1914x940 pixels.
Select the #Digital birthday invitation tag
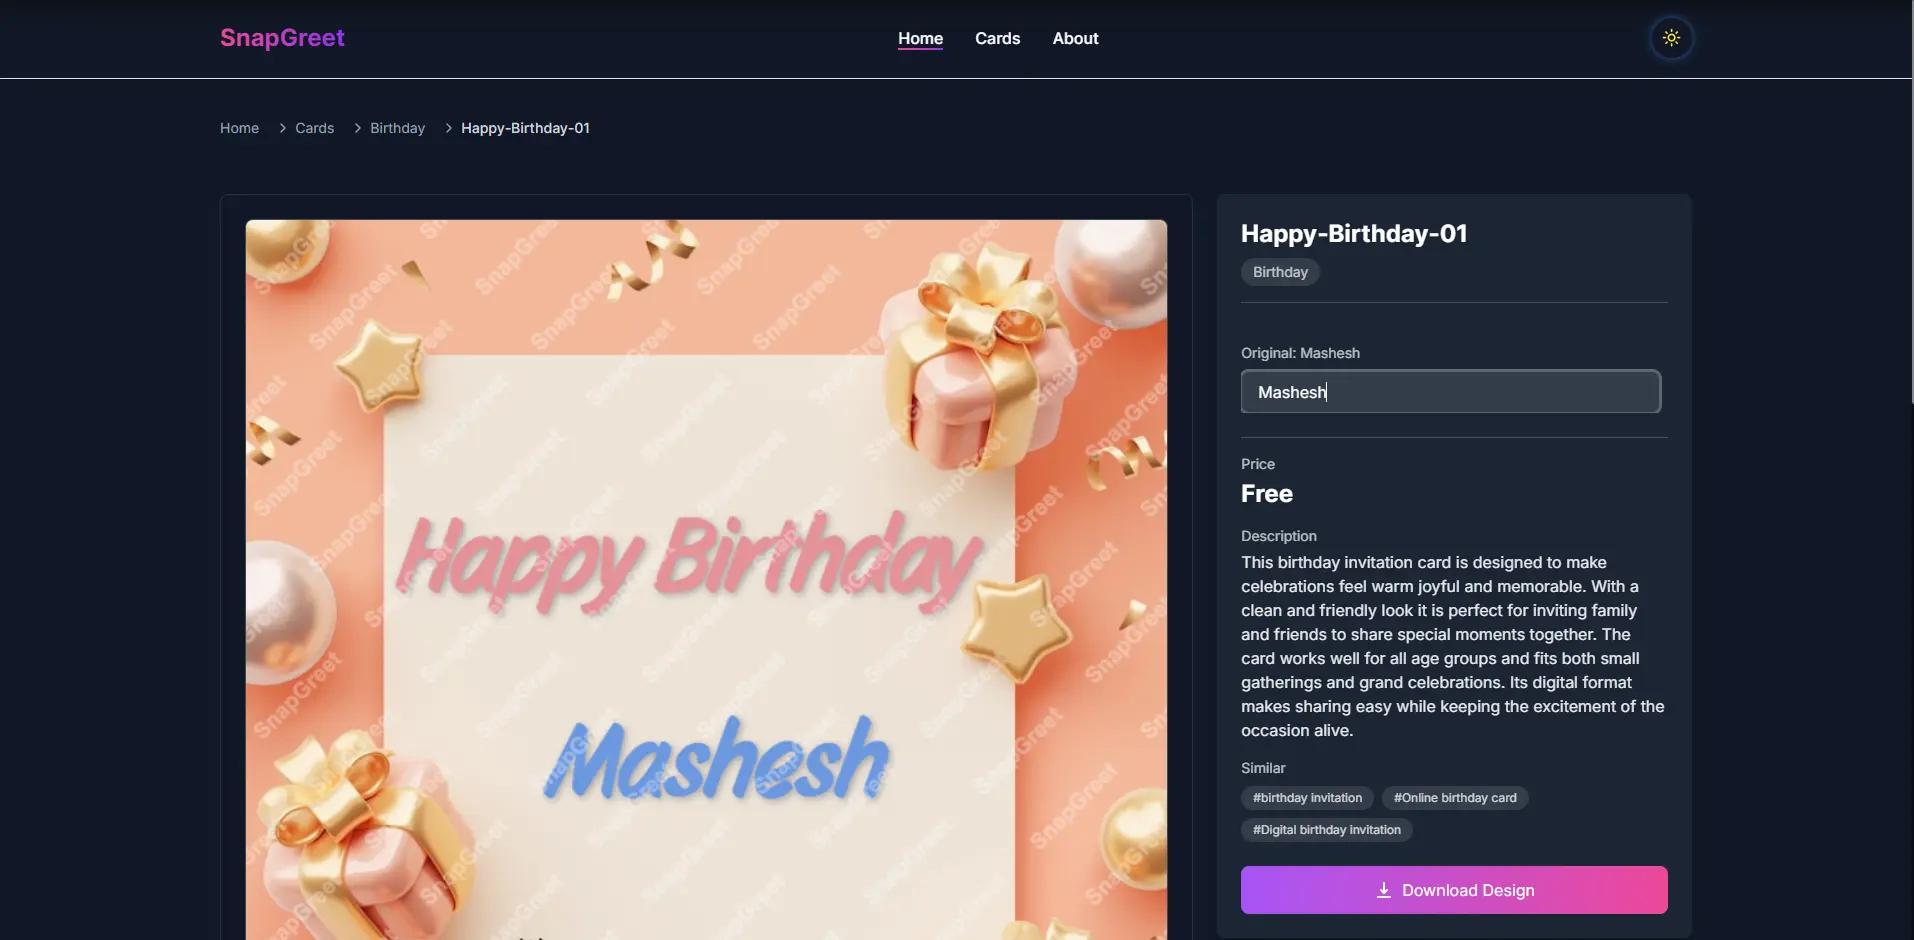[x=1326, y=830]
